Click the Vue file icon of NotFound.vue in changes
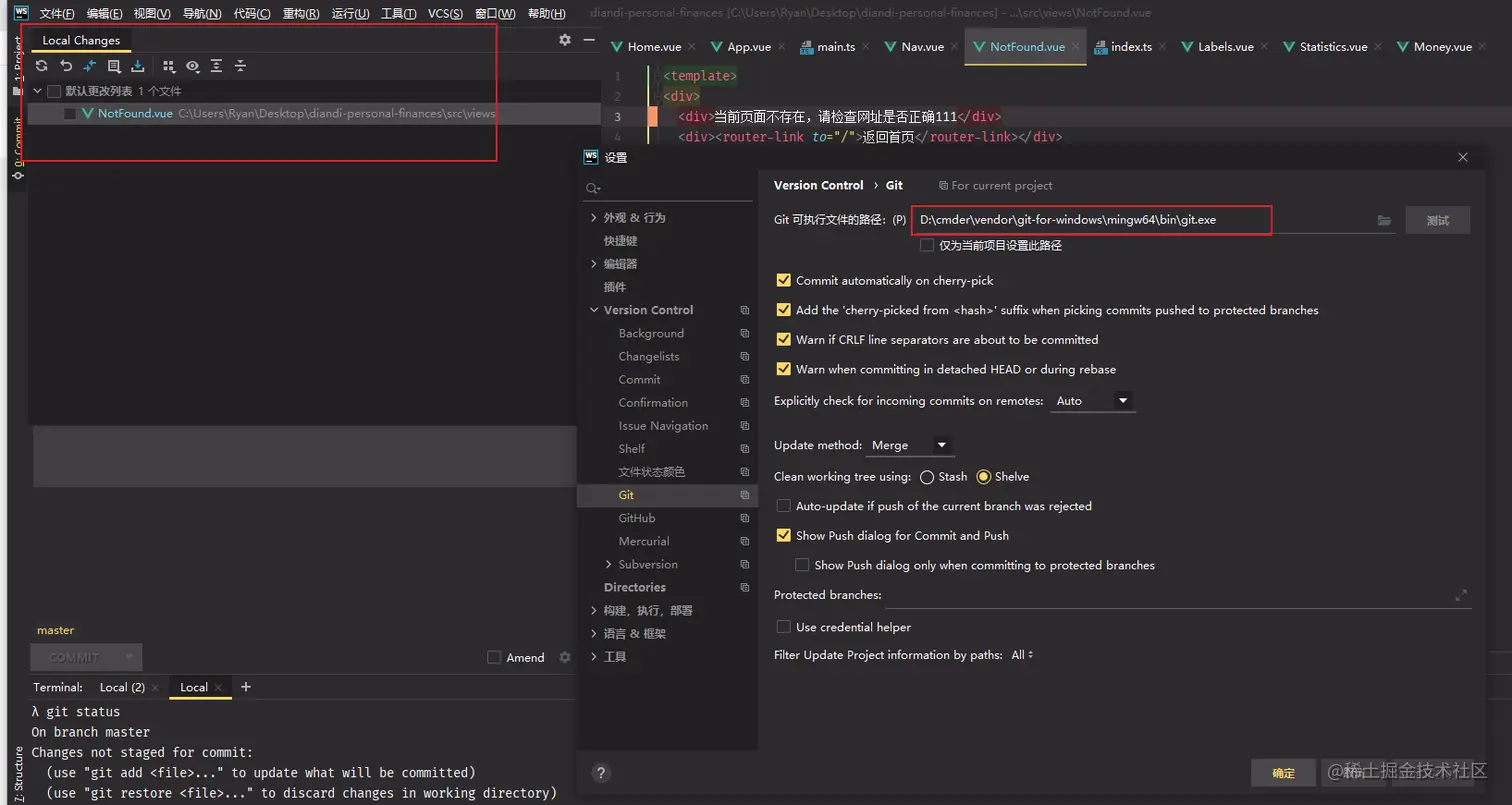The height and width of the screenshot is (805, 1512). point(88,114)
